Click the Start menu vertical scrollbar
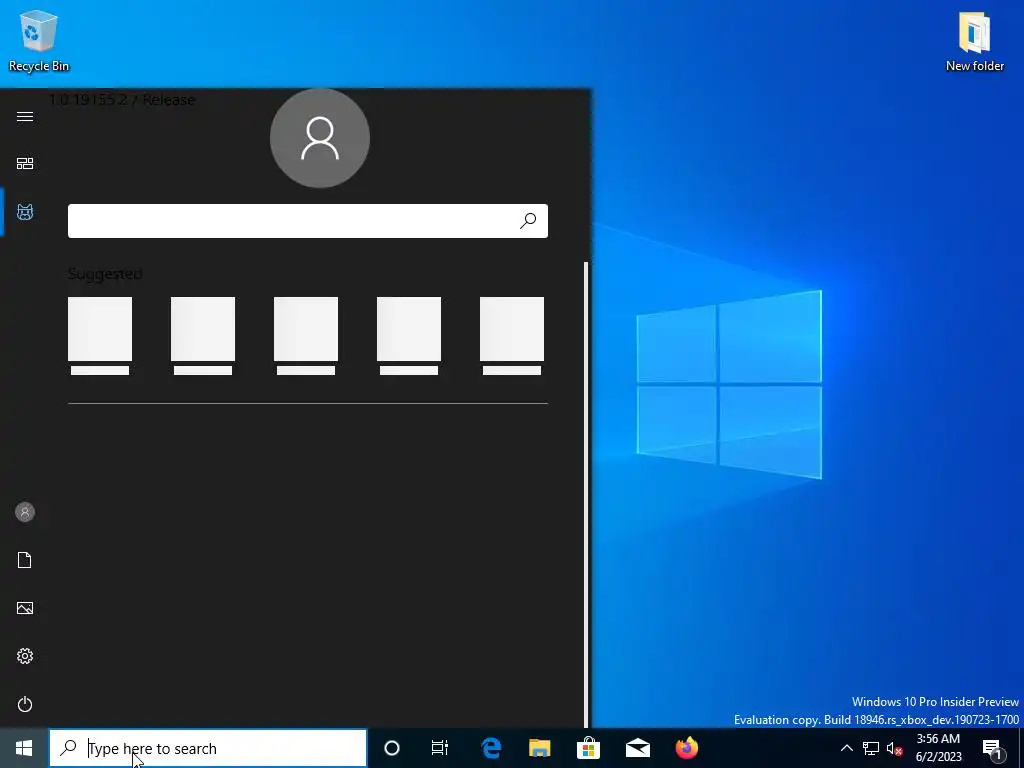The height and width of the screenshot is (768, 1024). point(586,494)
